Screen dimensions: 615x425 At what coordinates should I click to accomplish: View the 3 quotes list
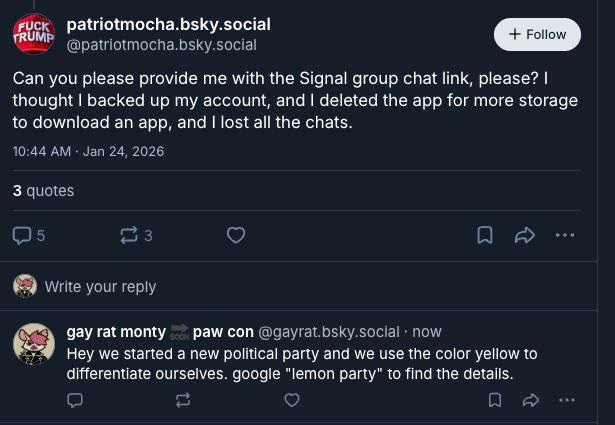[x=43, y=190]
